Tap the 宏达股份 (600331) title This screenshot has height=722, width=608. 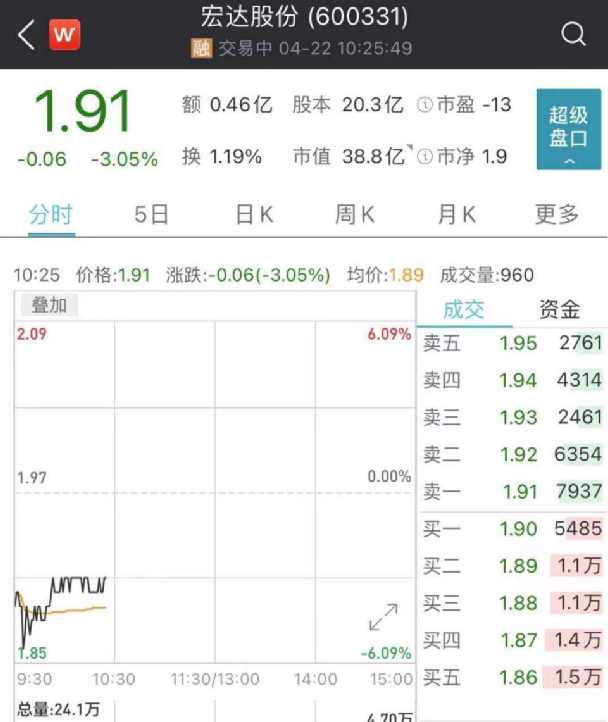[x=304, y=18]
